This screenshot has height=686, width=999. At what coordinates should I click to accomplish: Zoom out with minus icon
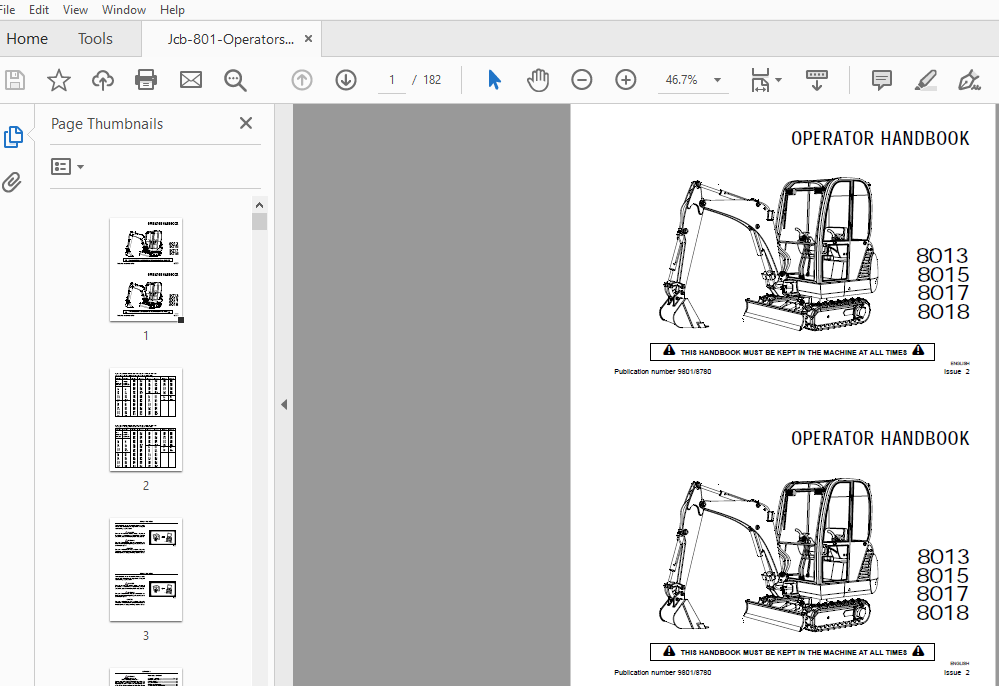click(x=582, y=80)
